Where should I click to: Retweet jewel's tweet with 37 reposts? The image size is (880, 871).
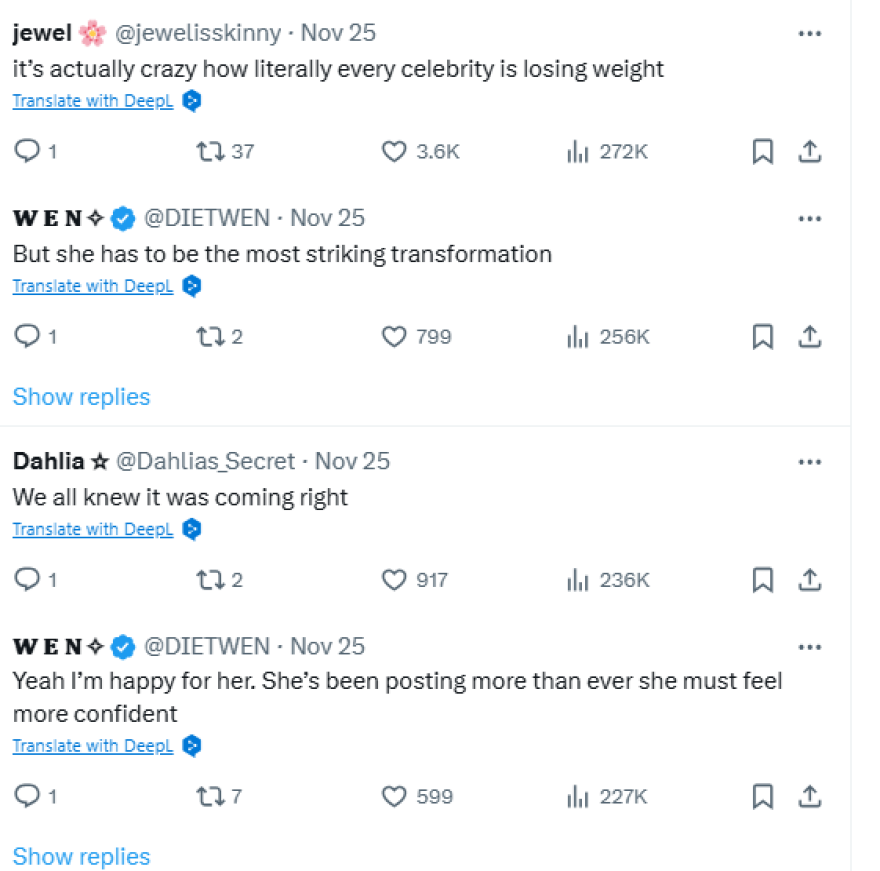tap(209, 152)
